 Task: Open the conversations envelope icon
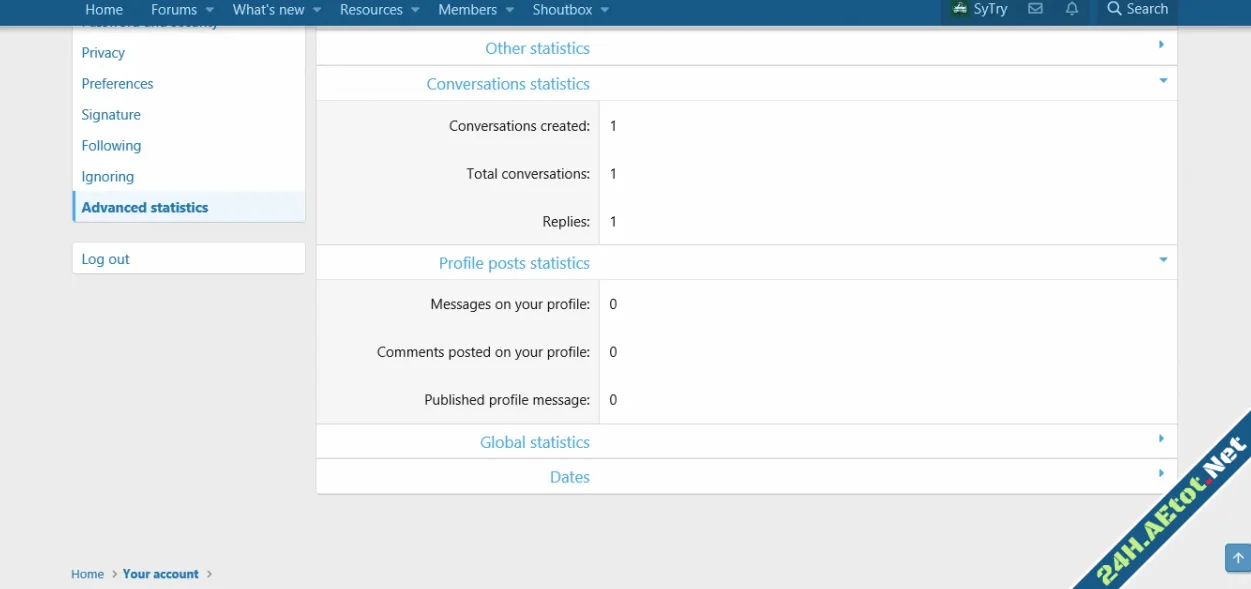pyautogui.click(x=1035, y=9)
